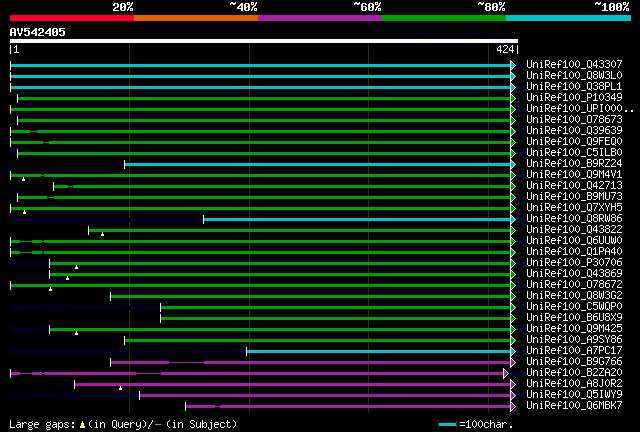The height and width of the screenshot is (432, 640).
Task: Click the cyan alignment bar of Q38PL1
Action: pos(260,87)
